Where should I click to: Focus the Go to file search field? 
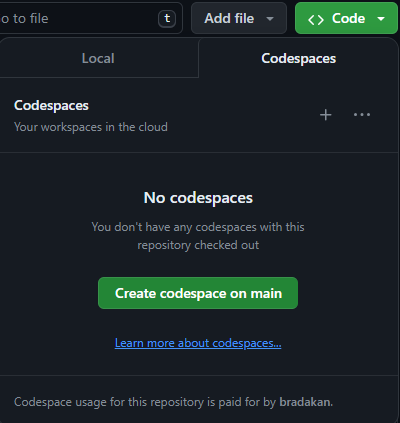[90, 18]
